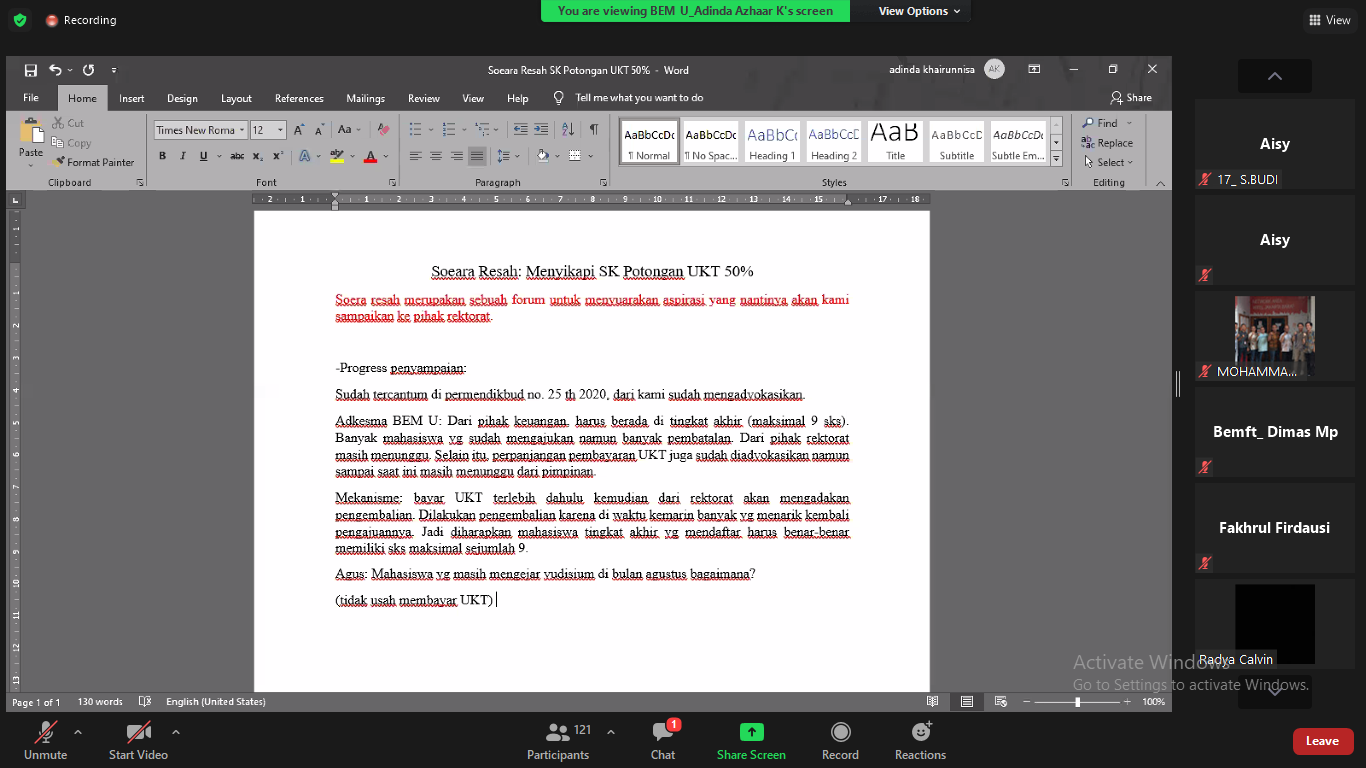Open Zoom Reactions

pos(920,741)
